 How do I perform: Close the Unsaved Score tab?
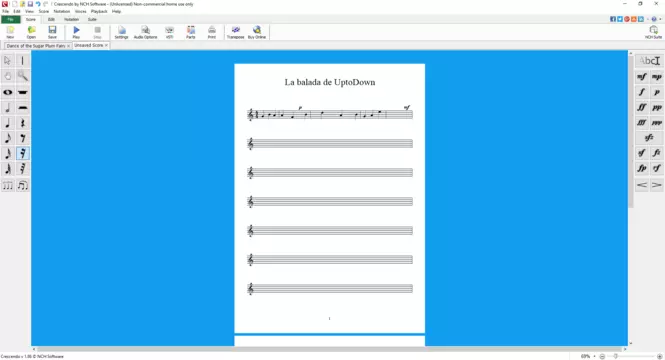[x=106, y=45]
